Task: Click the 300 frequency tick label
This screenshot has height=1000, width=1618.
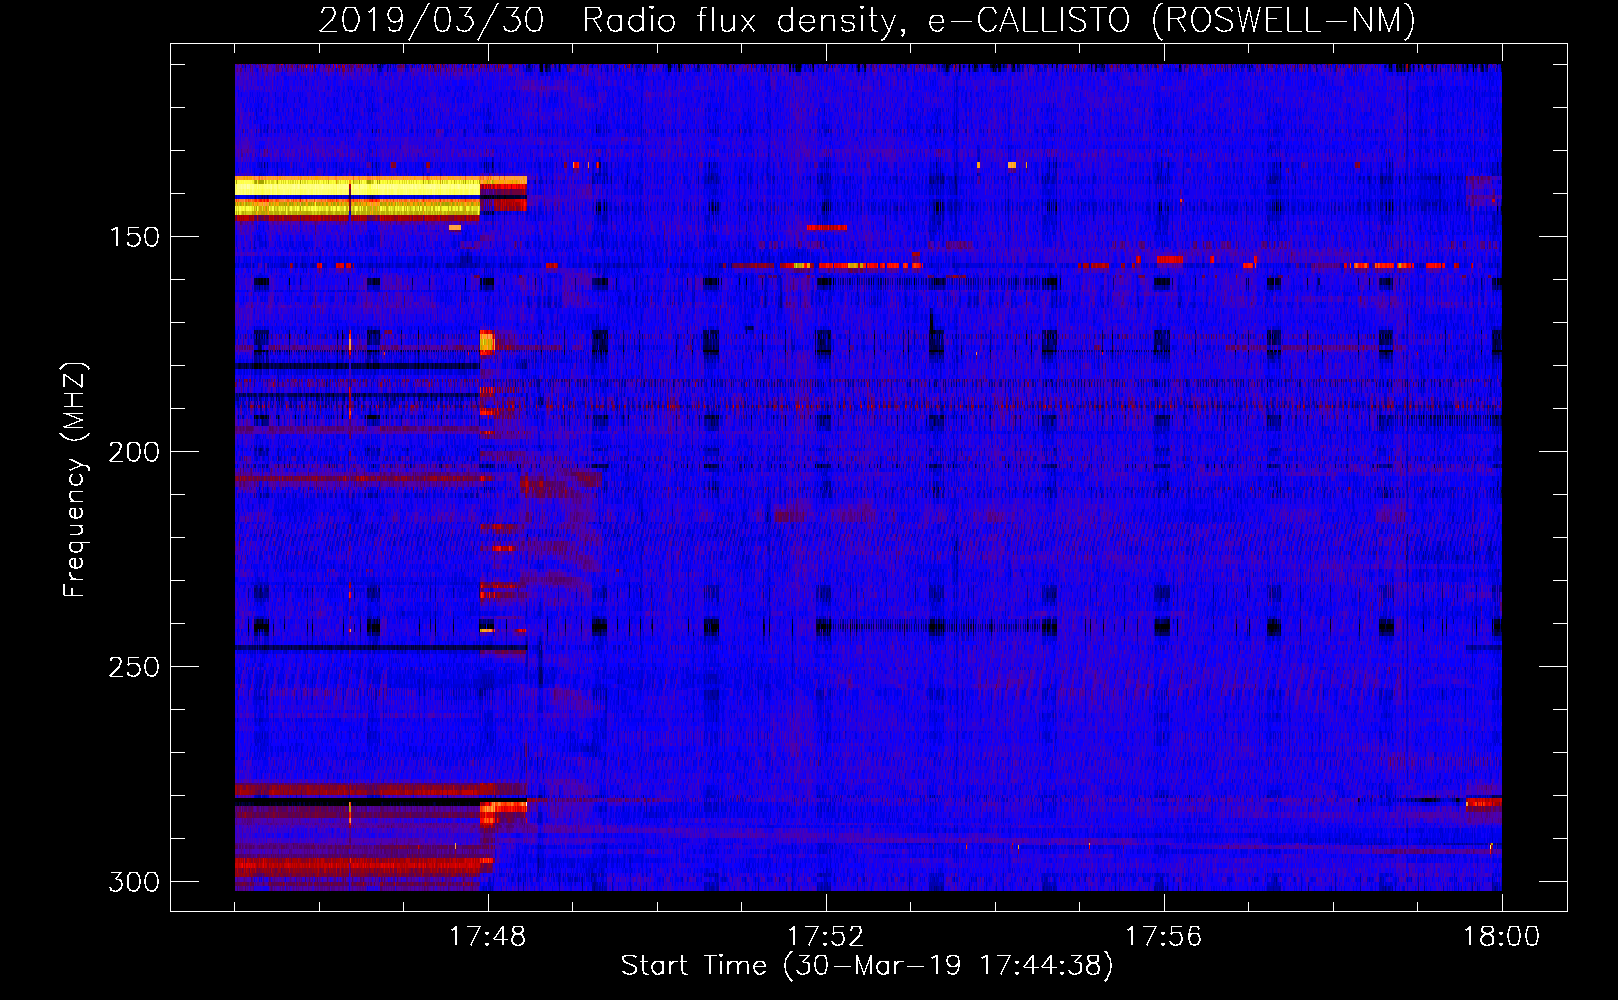Action: pyautogui.click(x=134, y=882)
